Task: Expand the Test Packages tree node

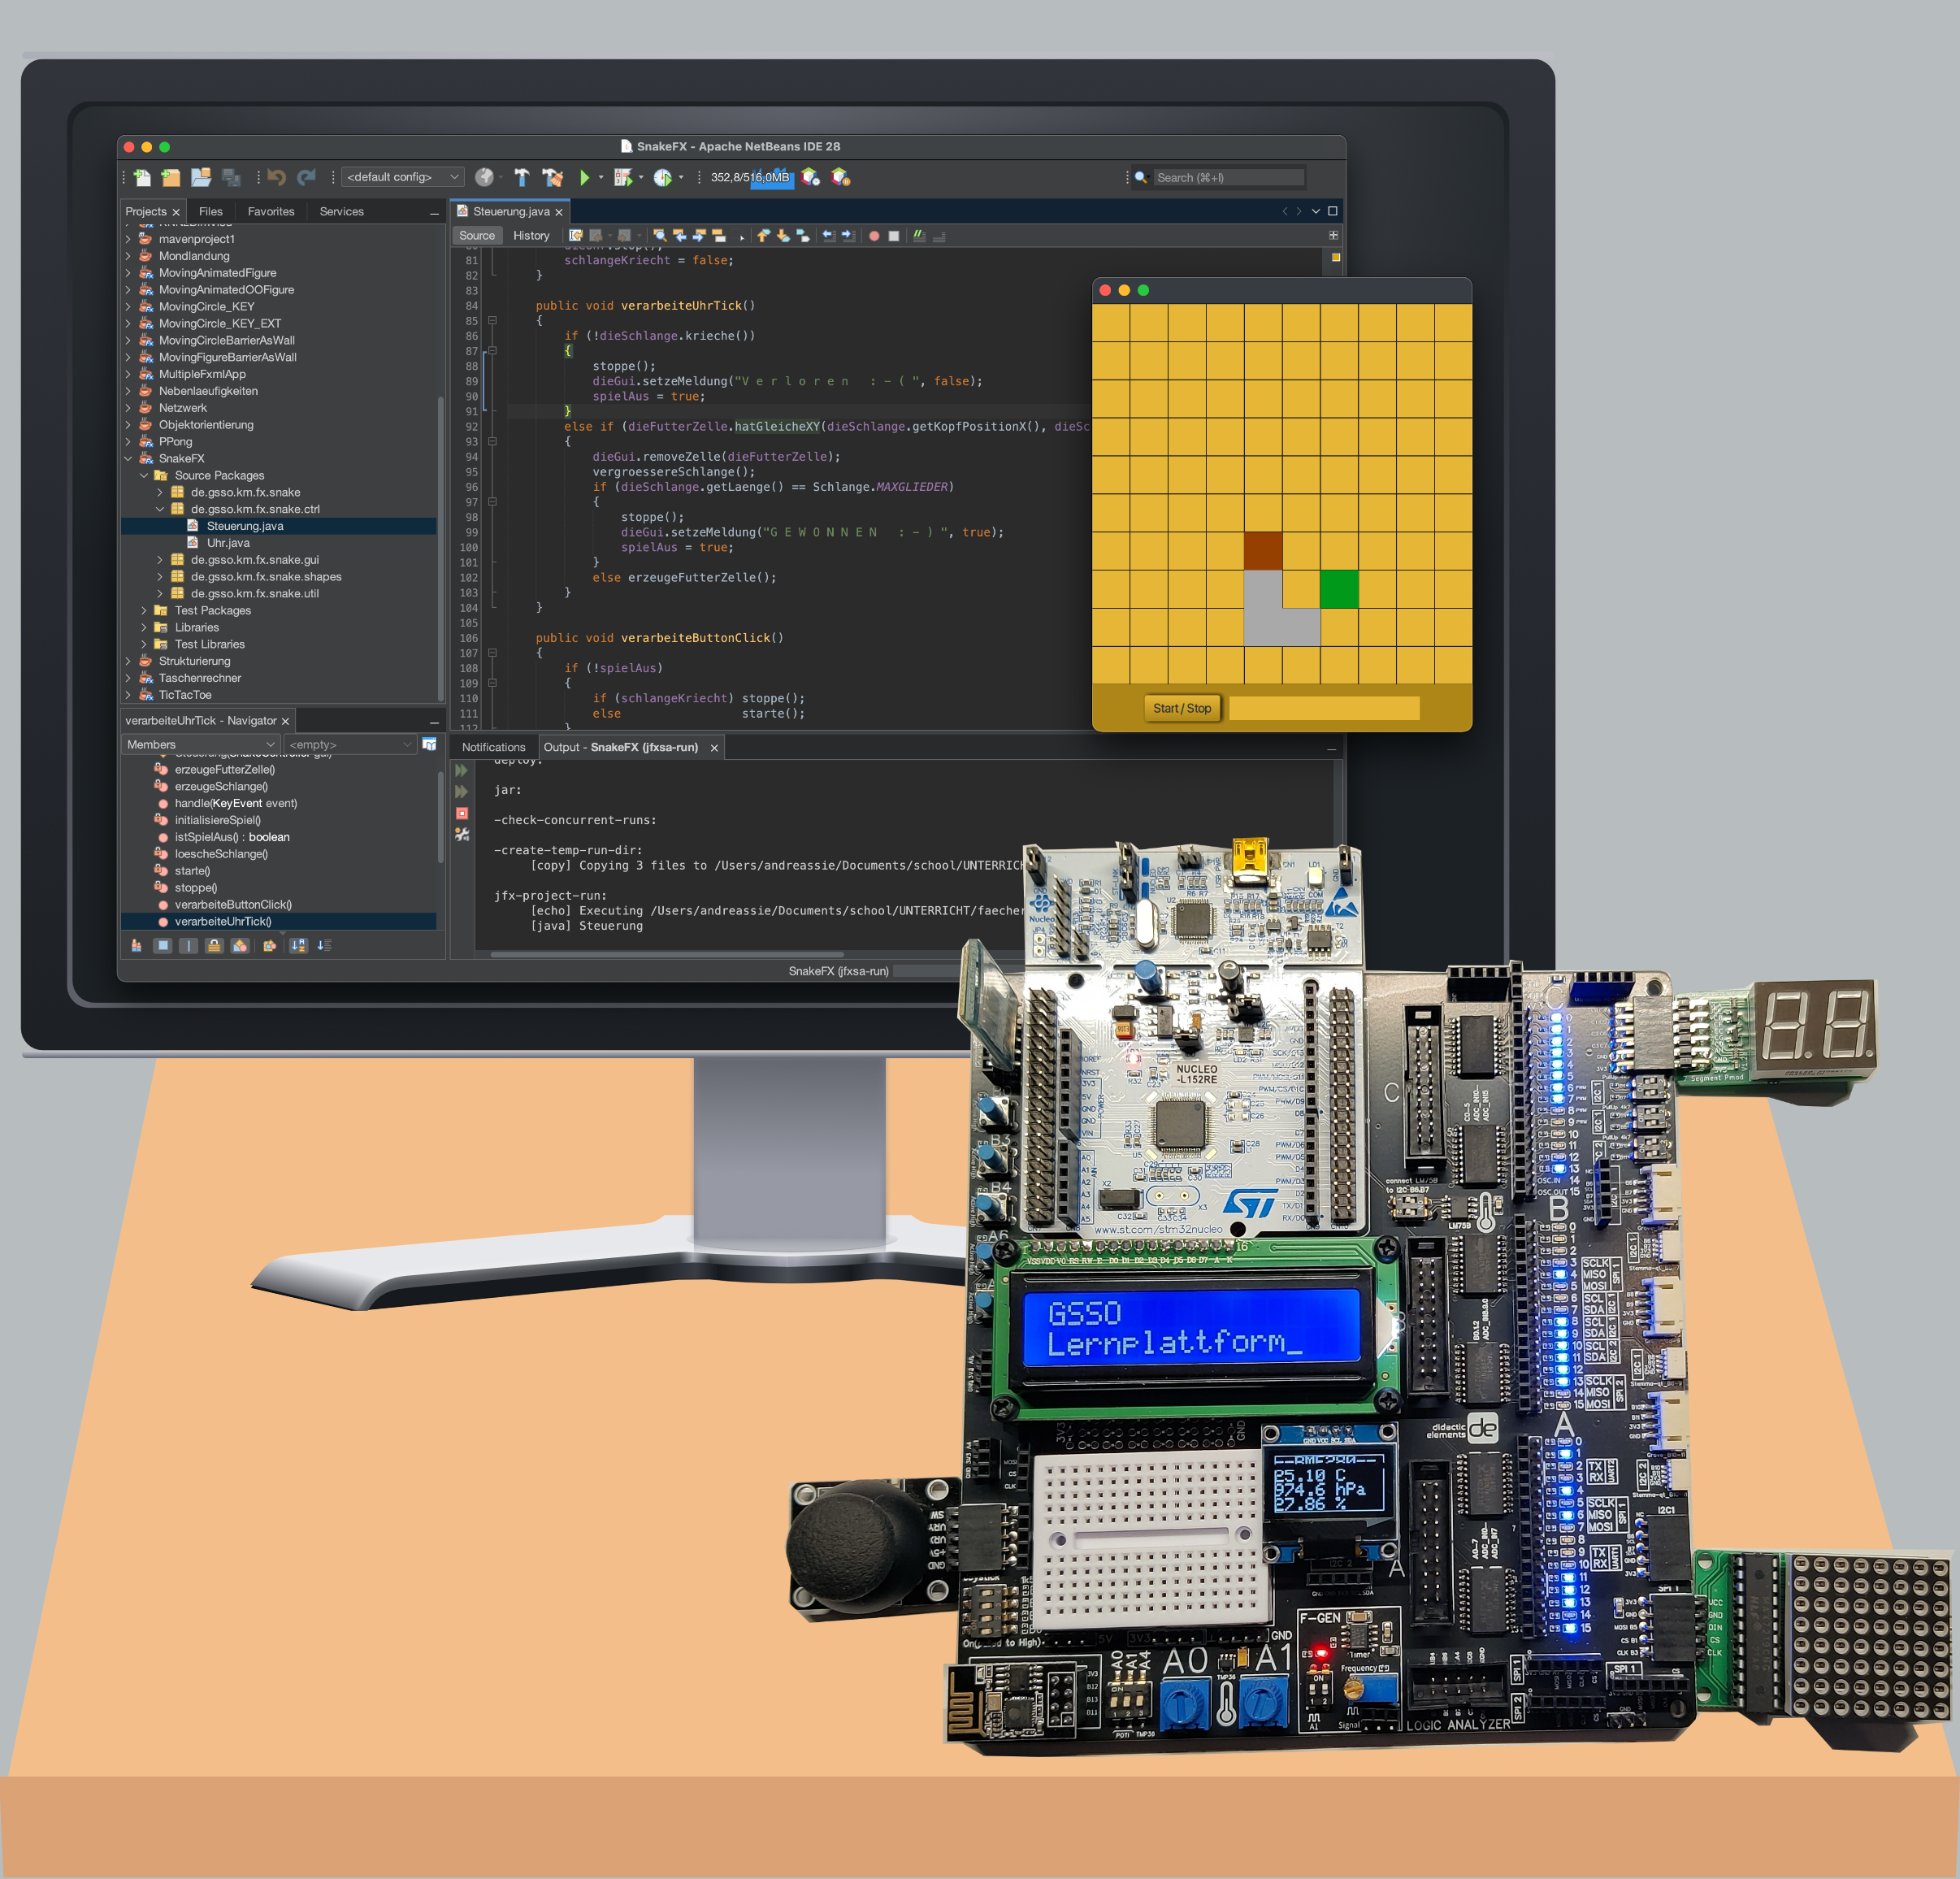Action: click(x=144, y=610)
